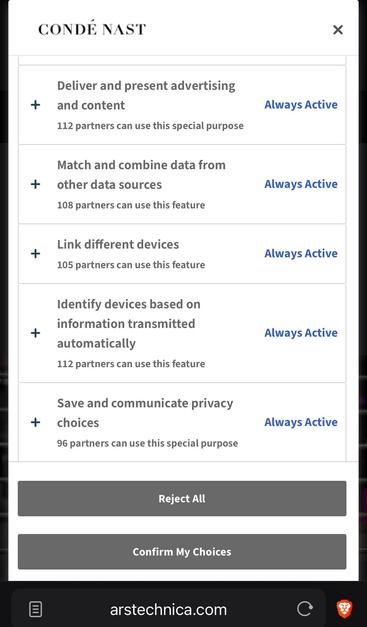
Task: Click the Reject All button
Action: [x=182, y=499]
